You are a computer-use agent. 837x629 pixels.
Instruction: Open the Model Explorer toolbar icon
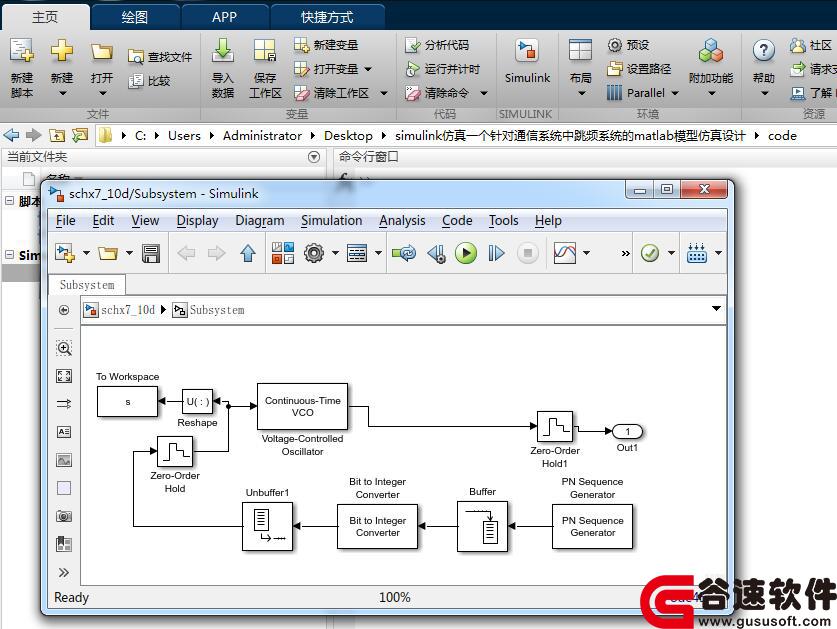[x=357, y=253]
